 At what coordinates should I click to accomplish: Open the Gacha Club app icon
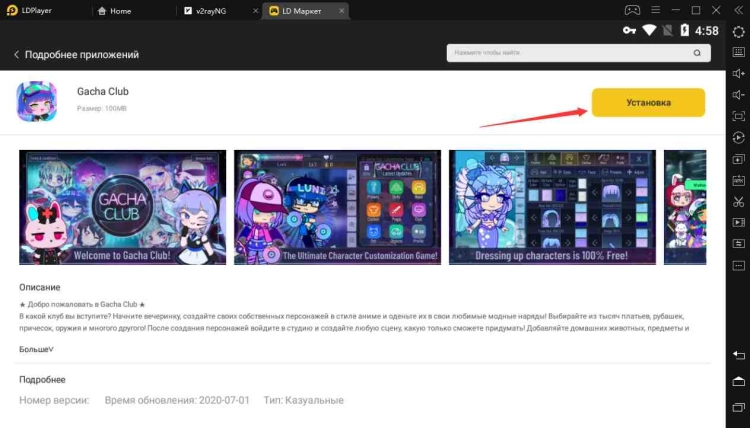click(x=37, y=101)
